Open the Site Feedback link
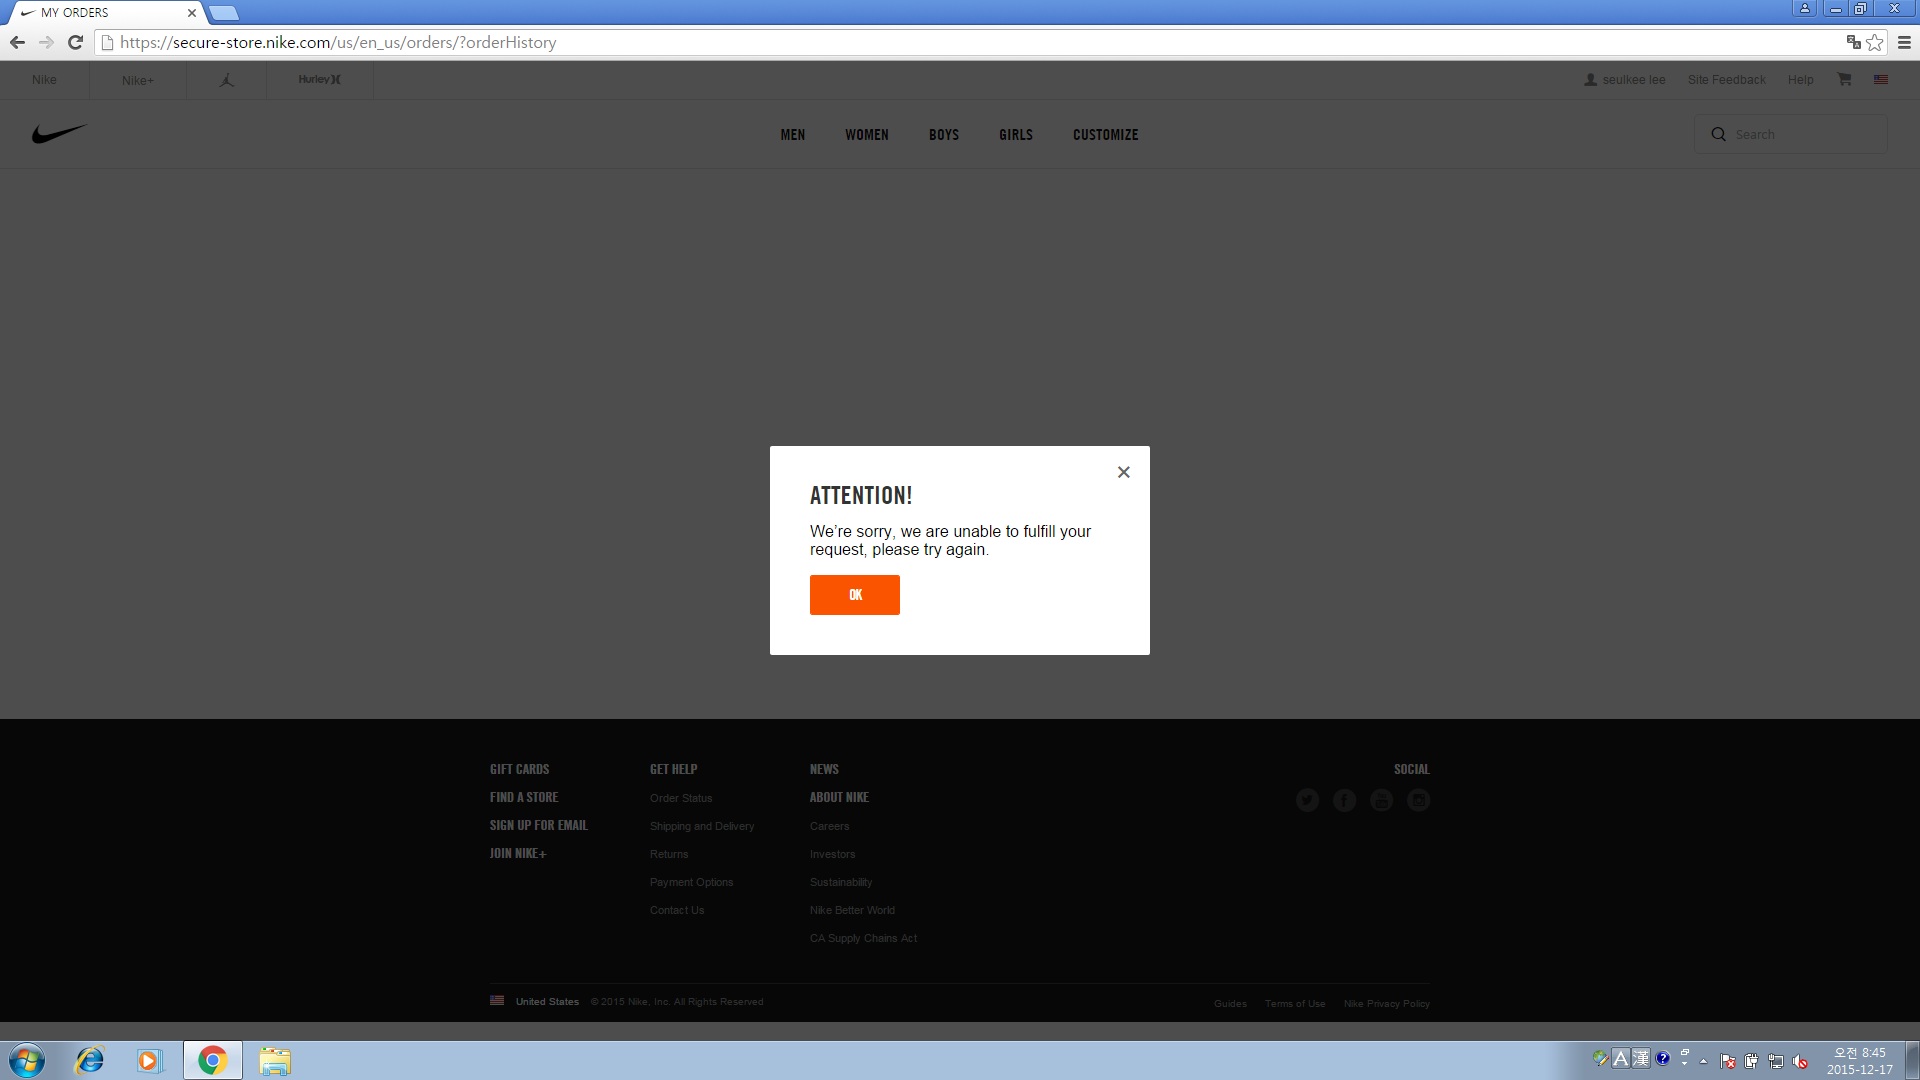Viewport: 1920px width, 1080px height. pyautogui.click(x=1726, y=80)
